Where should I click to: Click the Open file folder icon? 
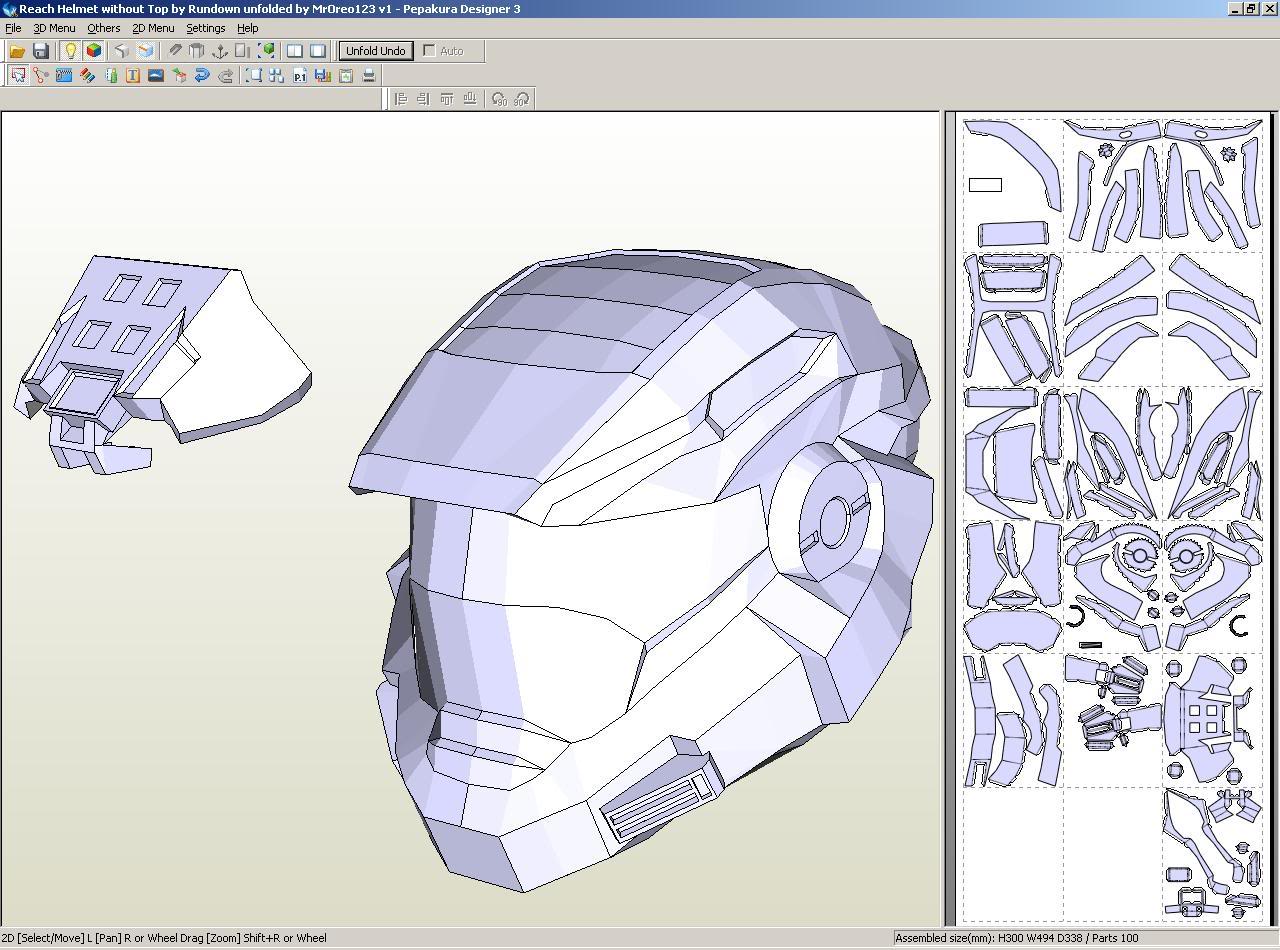[17, 51]
